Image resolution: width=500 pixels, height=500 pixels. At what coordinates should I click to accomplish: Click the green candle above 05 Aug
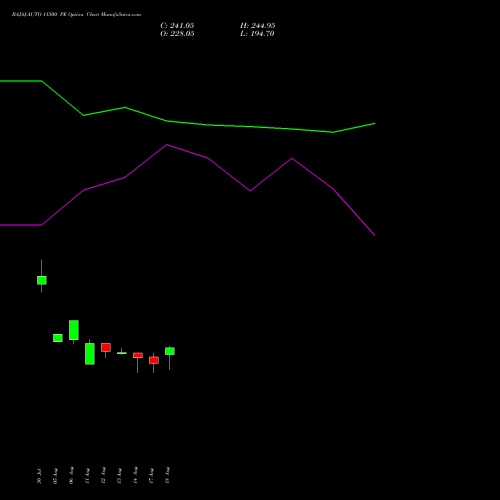pyautogui.click(x=58, y=338)
